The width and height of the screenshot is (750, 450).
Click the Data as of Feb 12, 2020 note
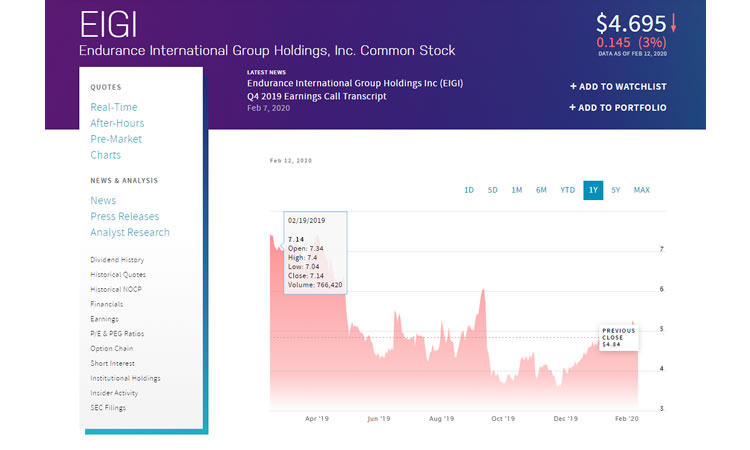click(x=632, y=54)
